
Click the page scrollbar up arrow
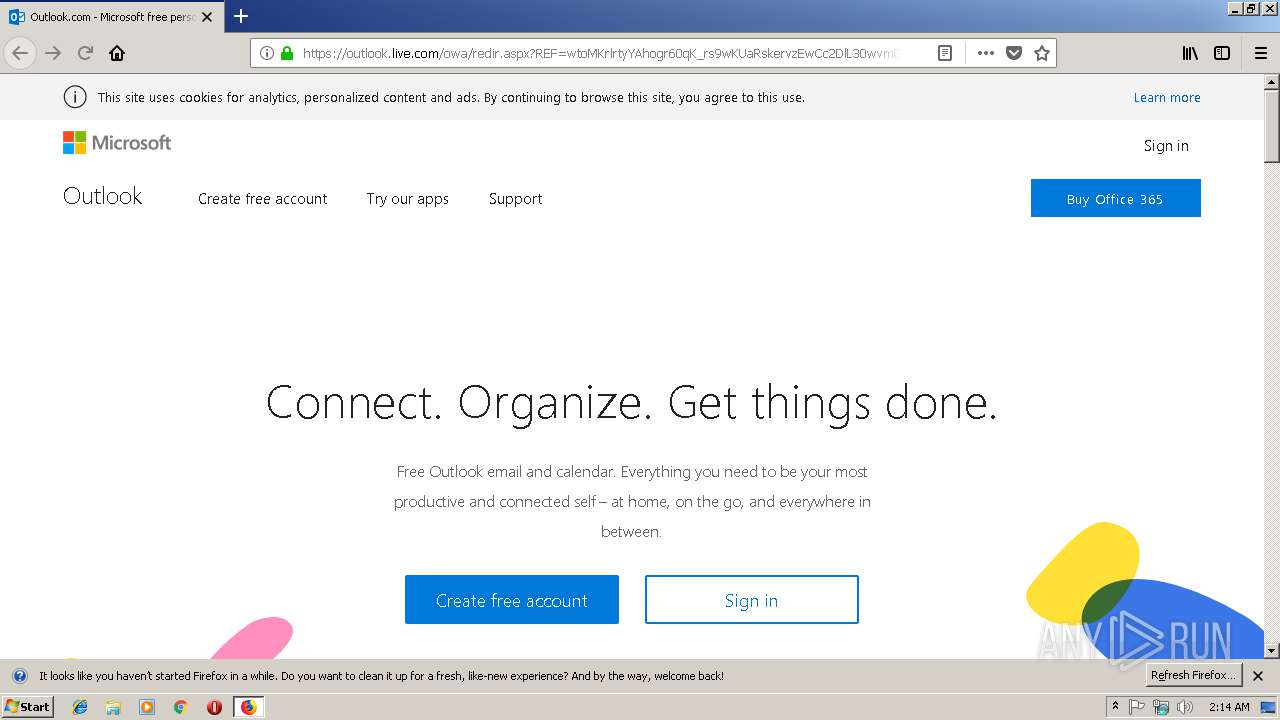coord(1272,81)
